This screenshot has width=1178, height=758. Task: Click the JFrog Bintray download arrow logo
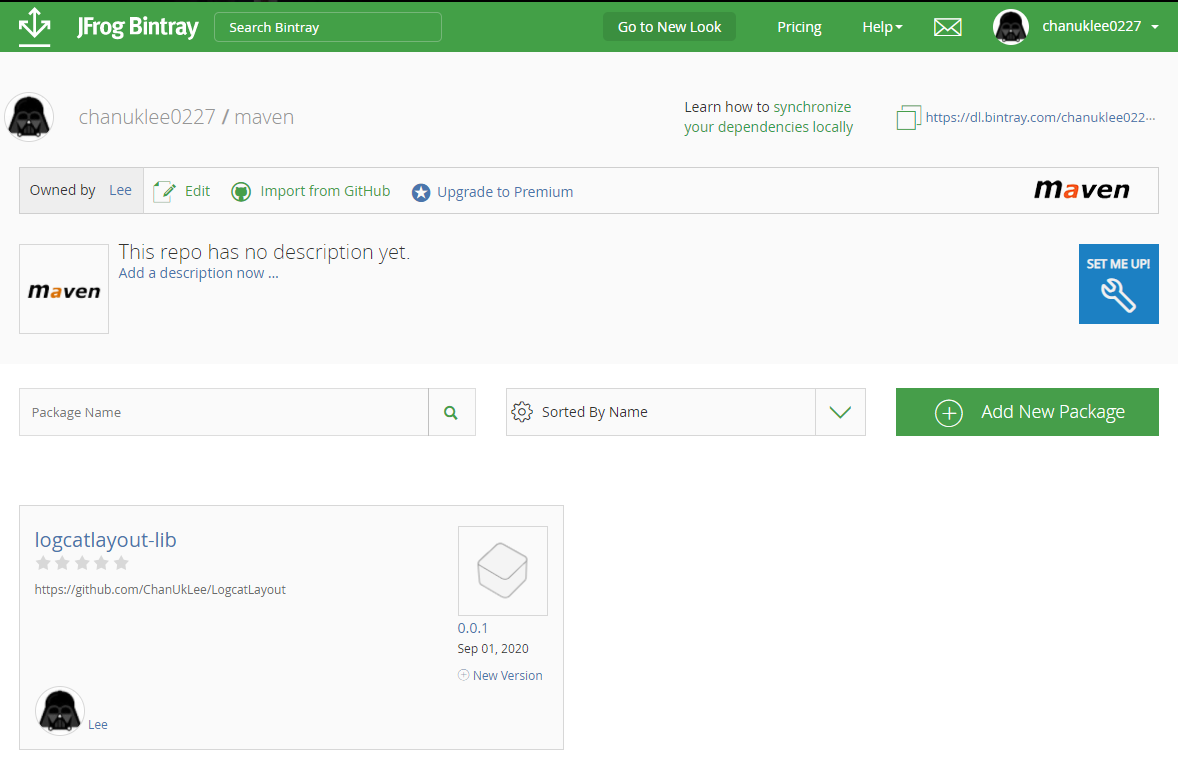(x=35, y=27)
